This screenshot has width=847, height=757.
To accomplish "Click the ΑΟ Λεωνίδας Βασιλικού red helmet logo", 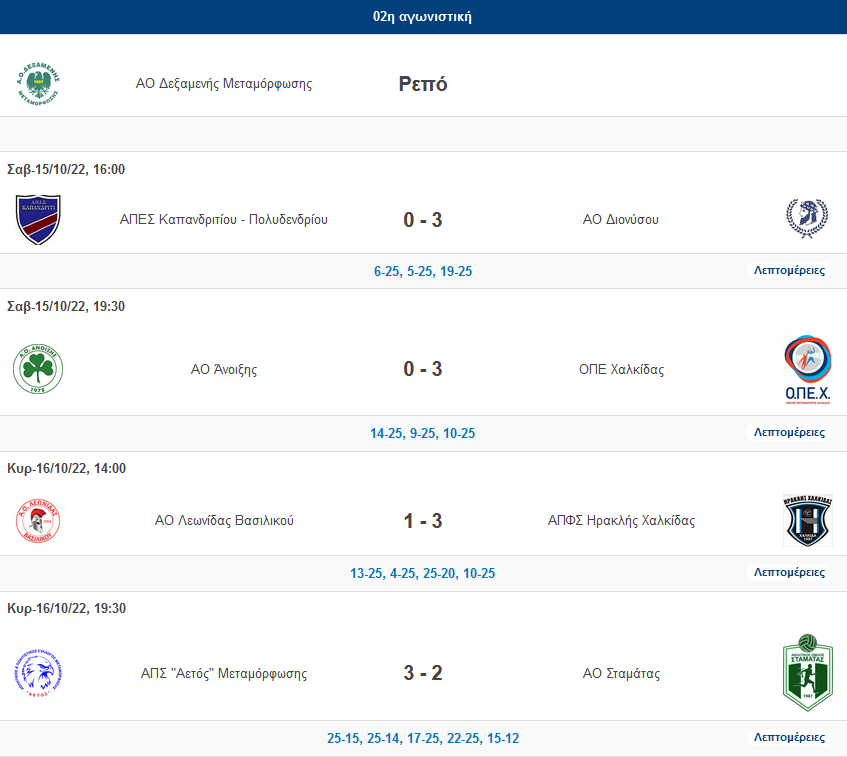I will (38, 521).
